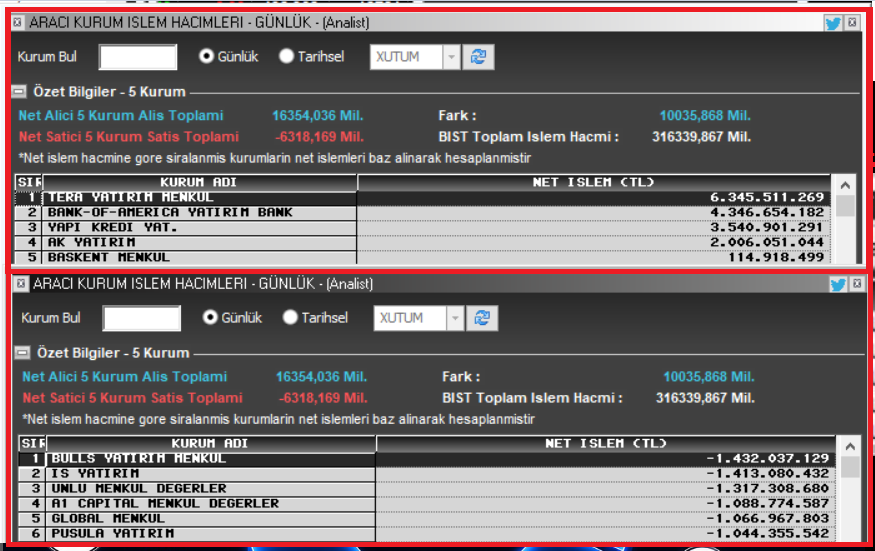Open XUTUM dropdown in top window
Screen dimensions: 875x551
tap(451, 57)
